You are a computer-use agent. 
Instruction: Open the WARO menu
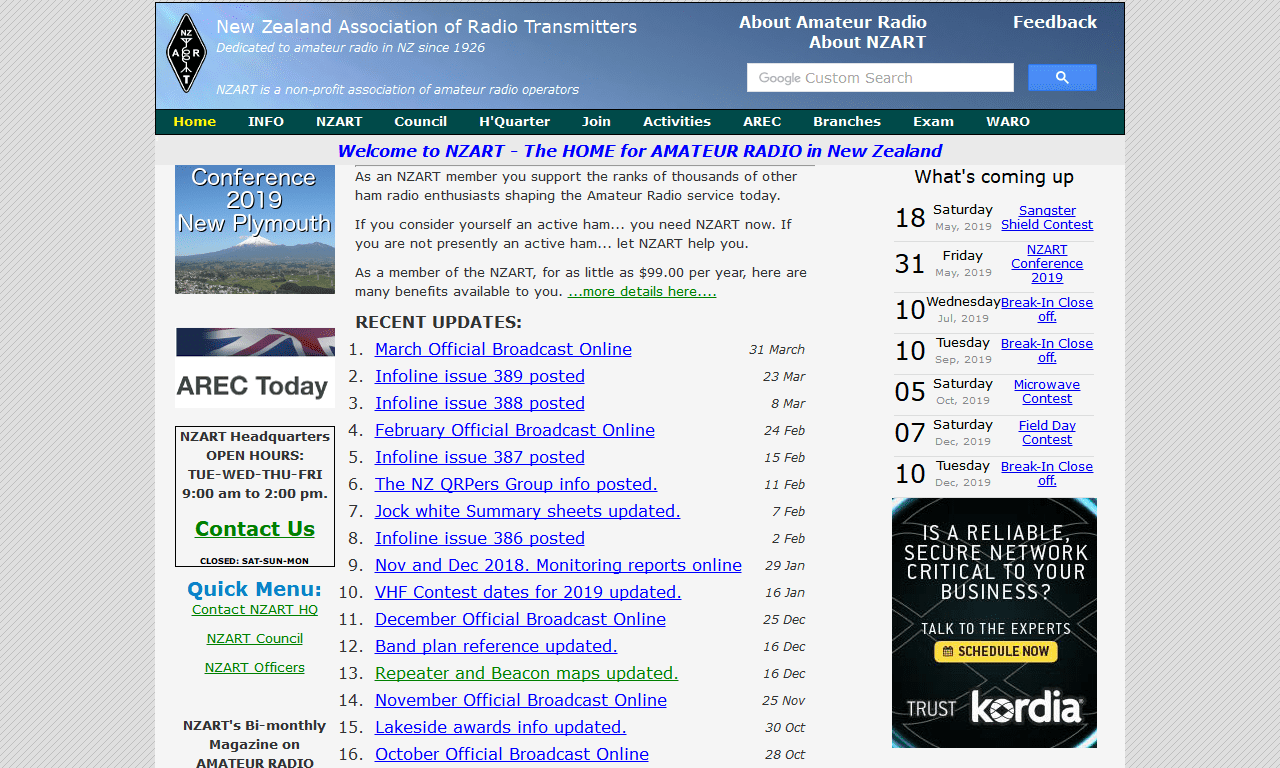coord(1008,122)
